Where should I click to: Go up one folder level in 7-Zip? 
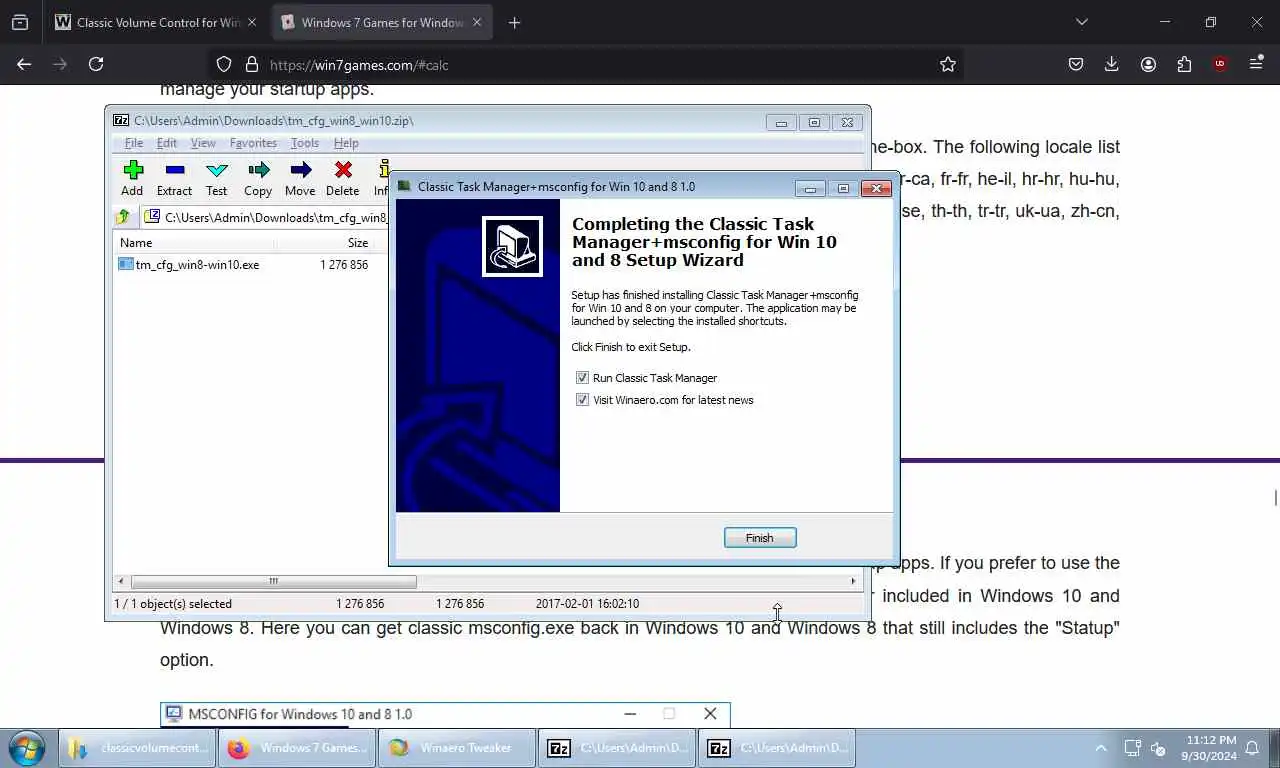click(x=123, y=217)
